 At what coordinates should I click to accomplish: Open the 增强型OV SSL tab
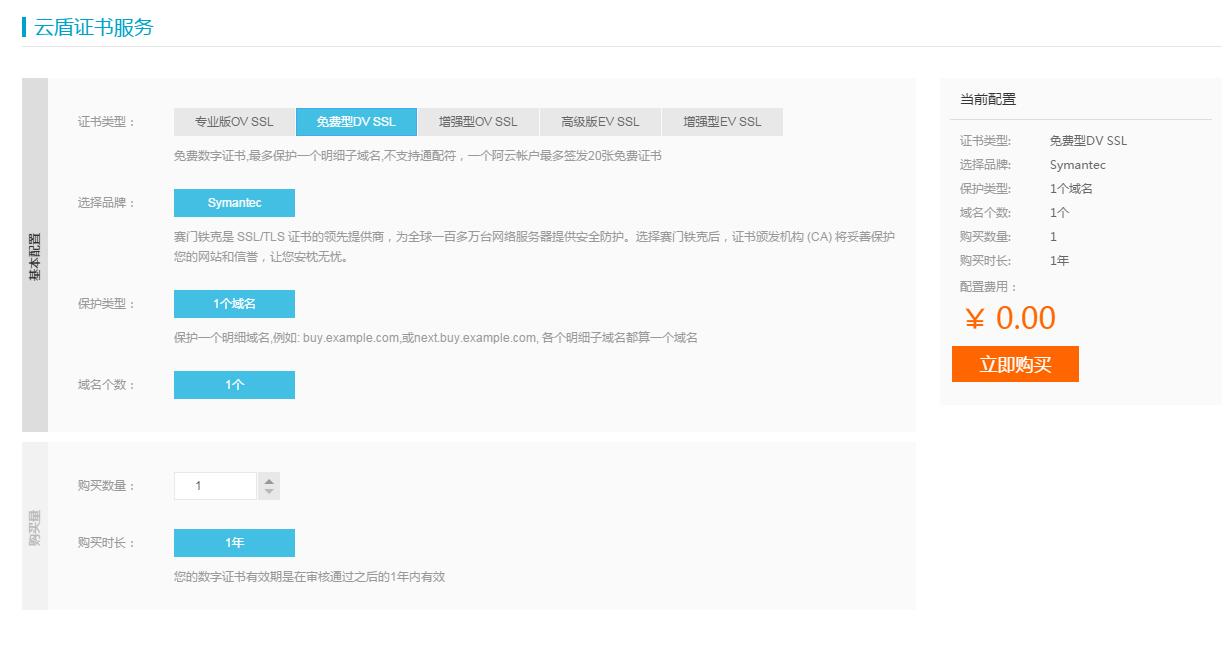point(477,121)
